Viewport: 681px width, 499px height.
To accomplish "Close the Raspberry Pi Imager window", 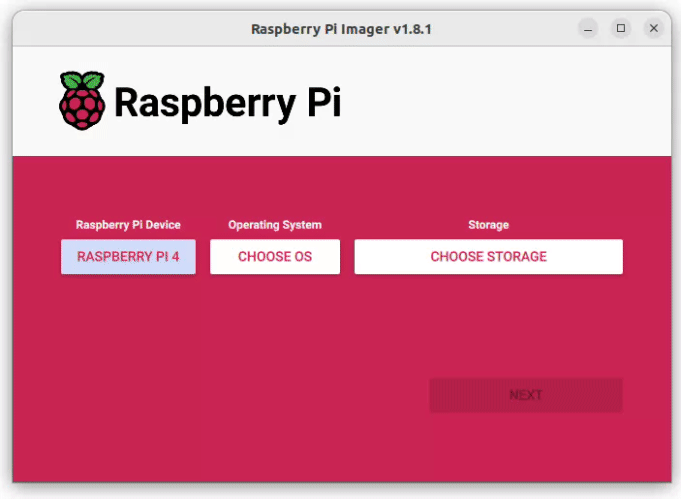I will click(654, 28).
